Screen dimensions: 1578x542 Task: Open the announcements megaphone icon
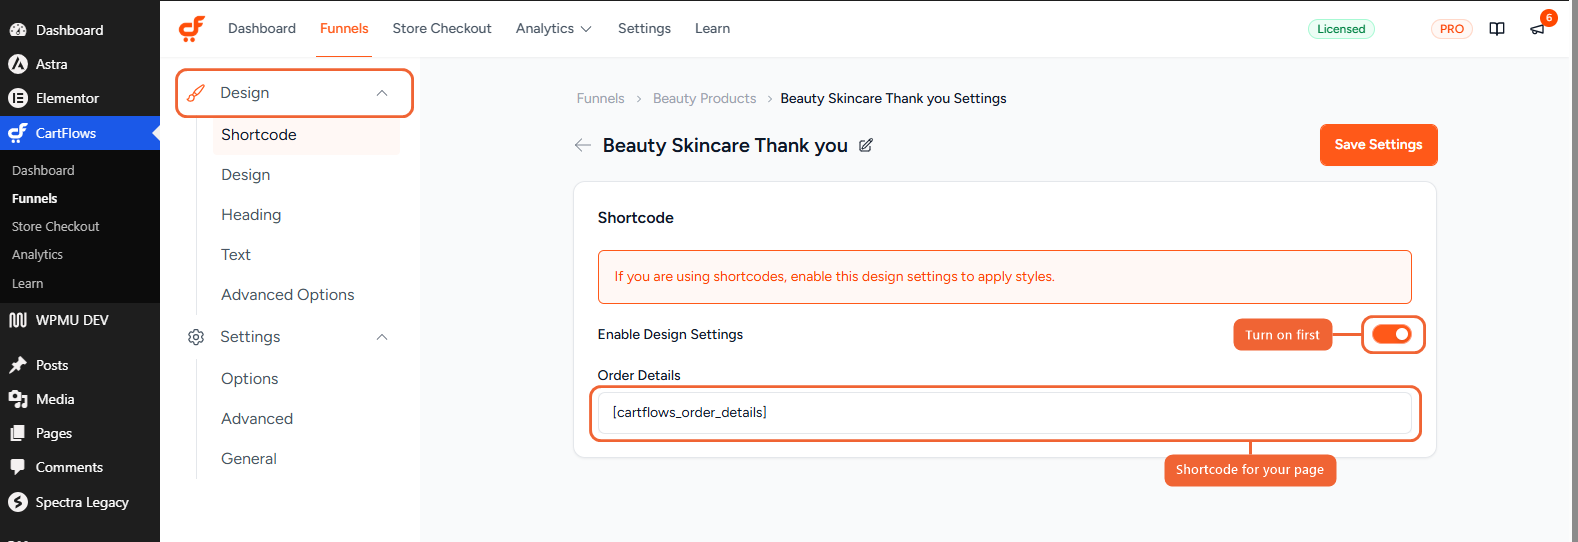1537,29
